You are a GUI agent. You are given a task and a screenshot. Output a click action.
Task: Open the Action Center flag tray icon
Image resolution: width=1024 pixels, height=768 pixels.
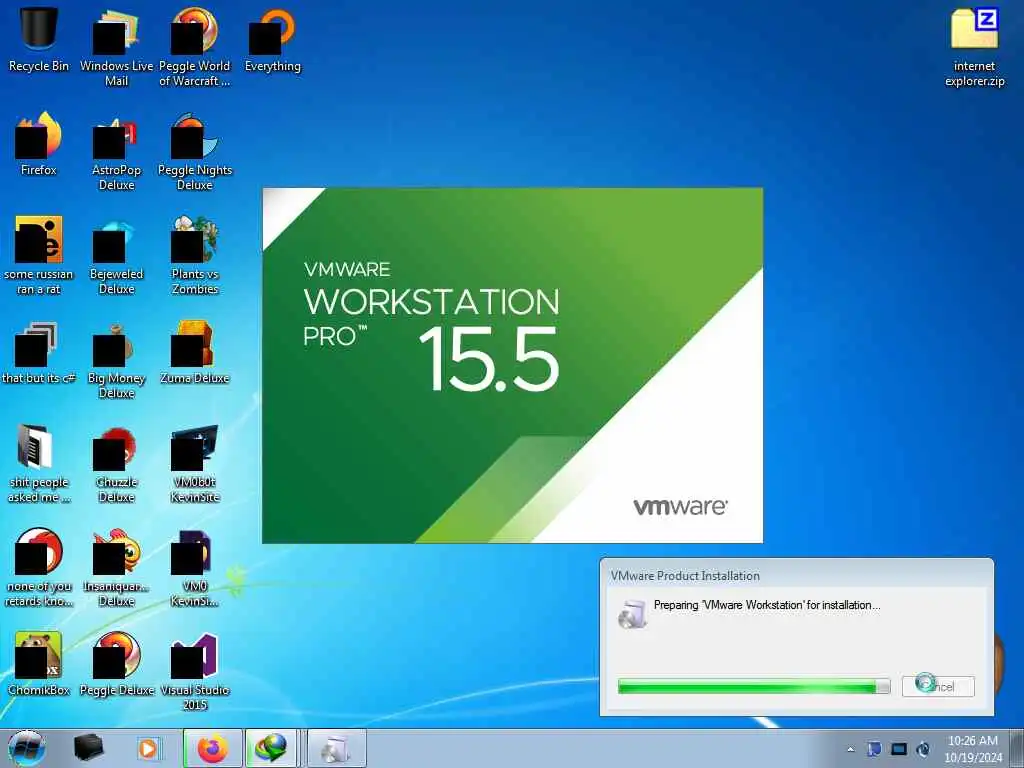coord(874,749)
